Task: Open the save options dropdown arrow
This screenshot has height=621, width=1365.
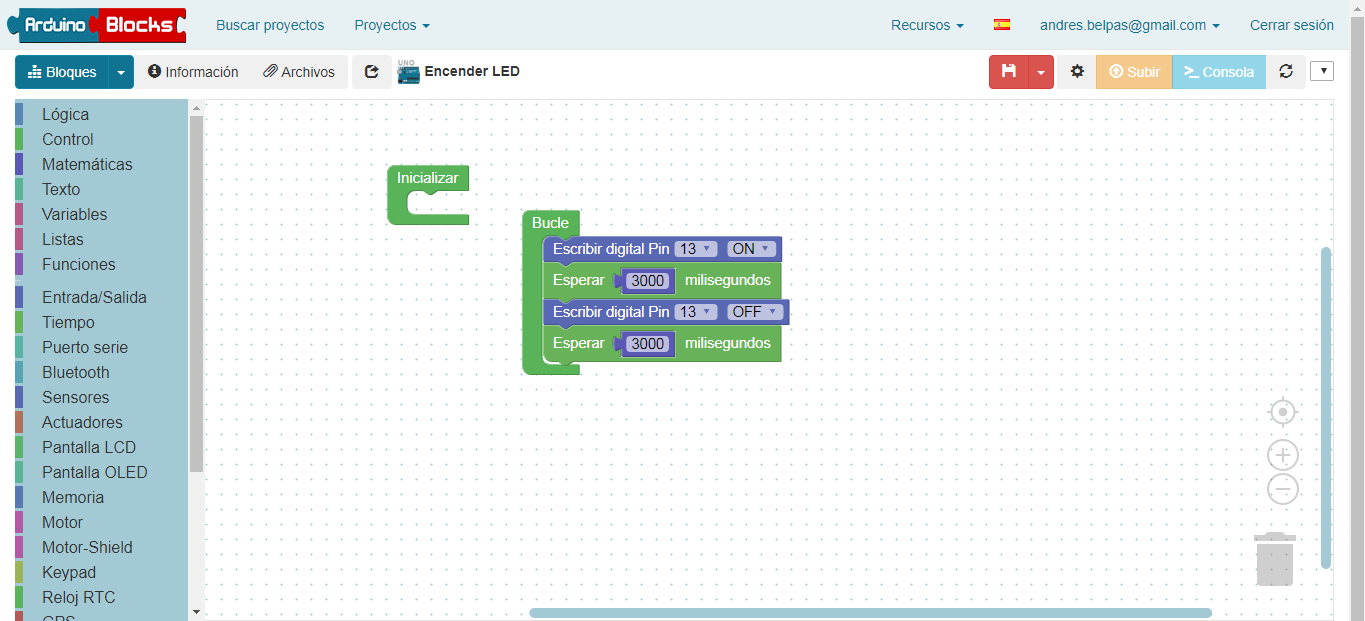Action: [x=1041, y=72]
